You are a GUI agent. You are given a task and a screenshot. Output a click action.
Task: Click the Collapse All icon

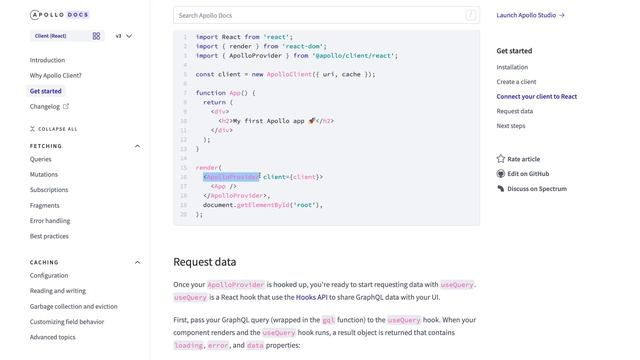32,129
